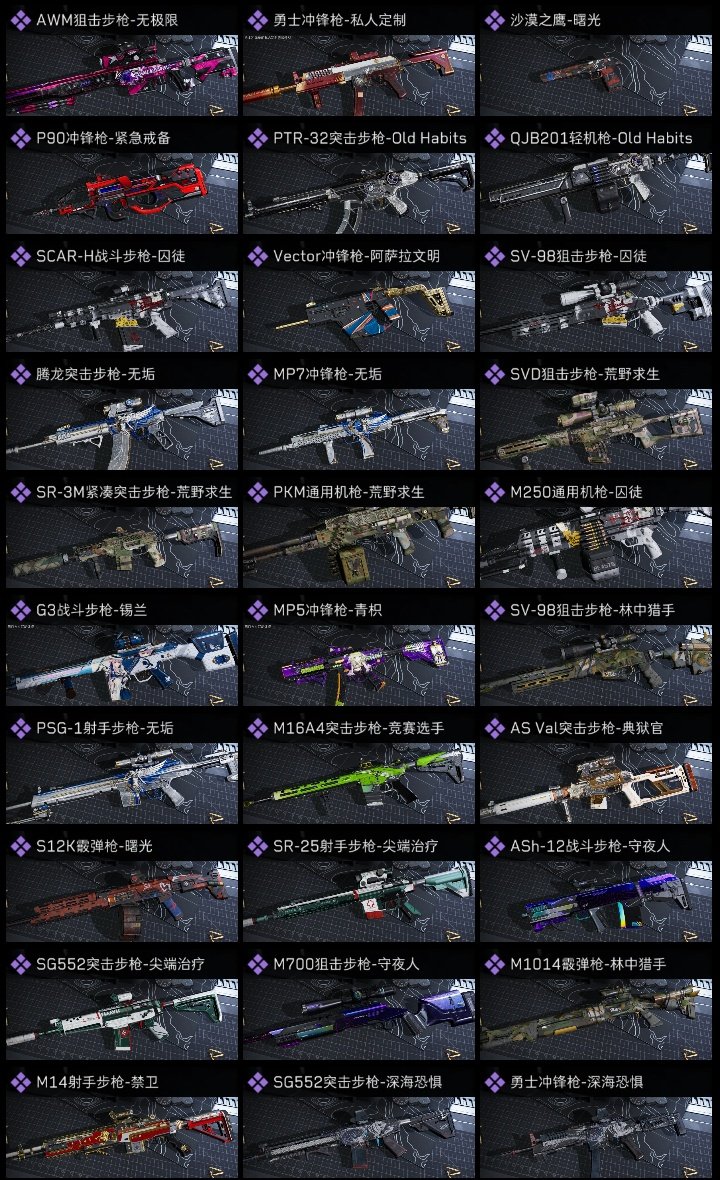Image resolution: width=720 pixels, height=1180 pixels.
Task: Click the rarity icon beside M14射手步枪-禁卫
Action: 20,1083
